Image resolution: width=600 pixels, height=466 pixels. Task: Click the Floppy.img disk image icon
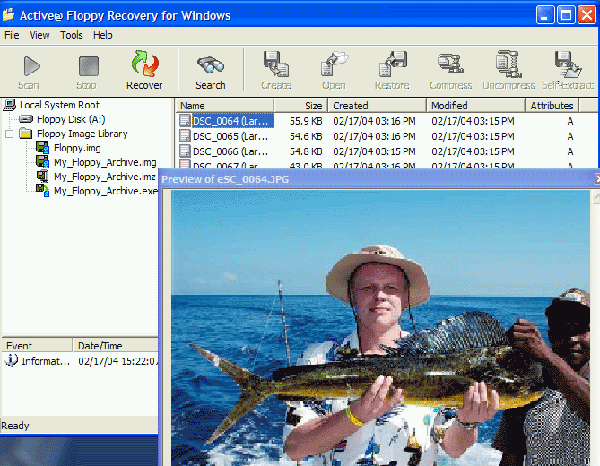click(42, 147)
